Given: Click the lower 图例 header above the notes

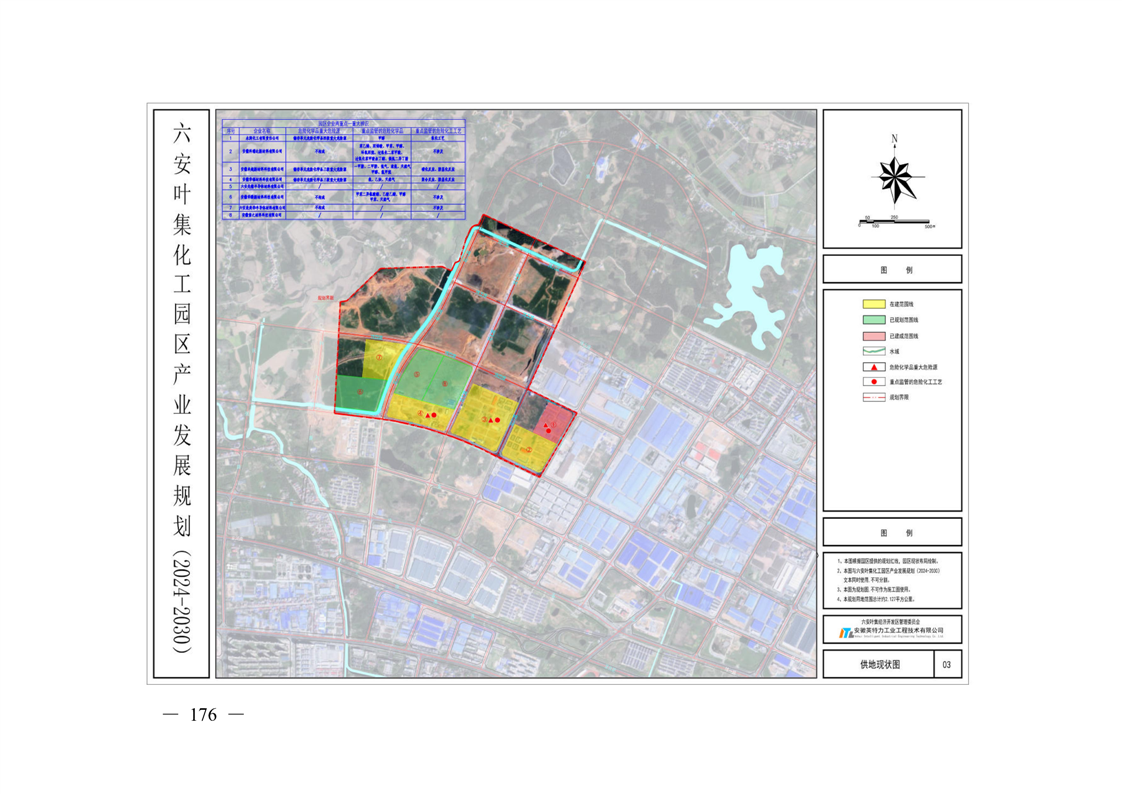Looking at the screenshot, I should point(892,532).
